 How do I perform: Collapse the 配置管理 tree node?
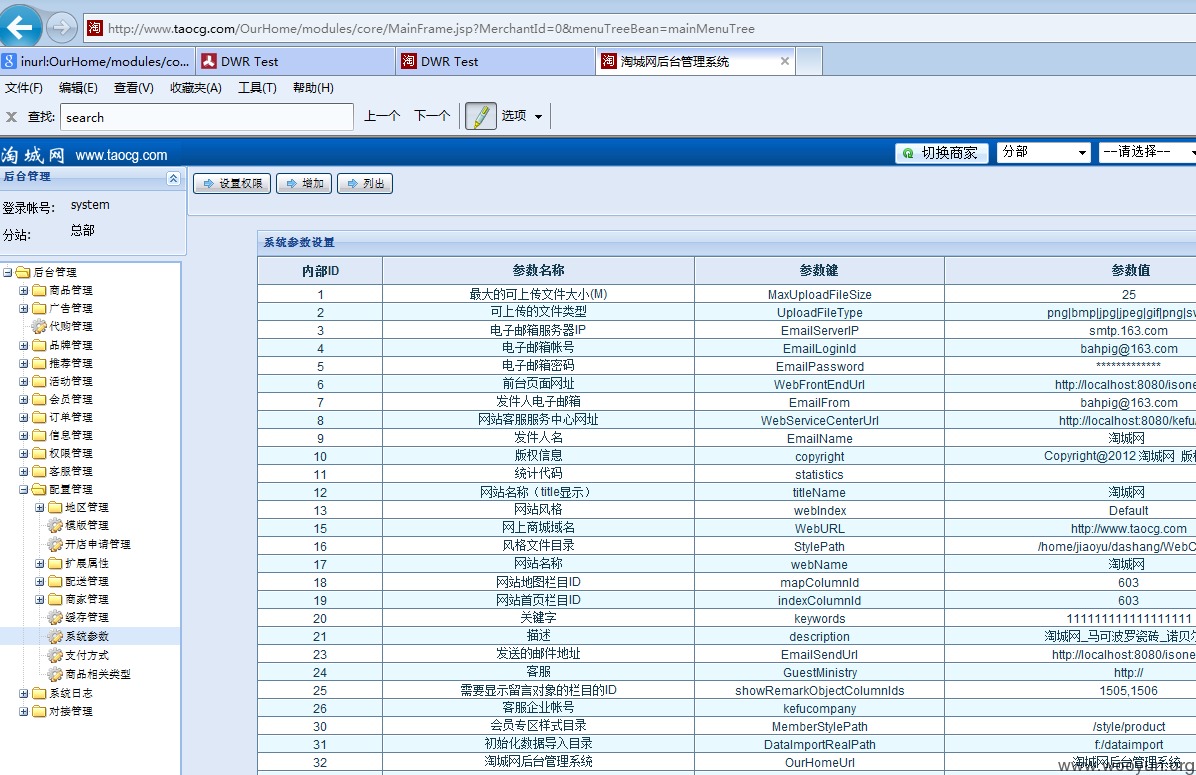24,489
